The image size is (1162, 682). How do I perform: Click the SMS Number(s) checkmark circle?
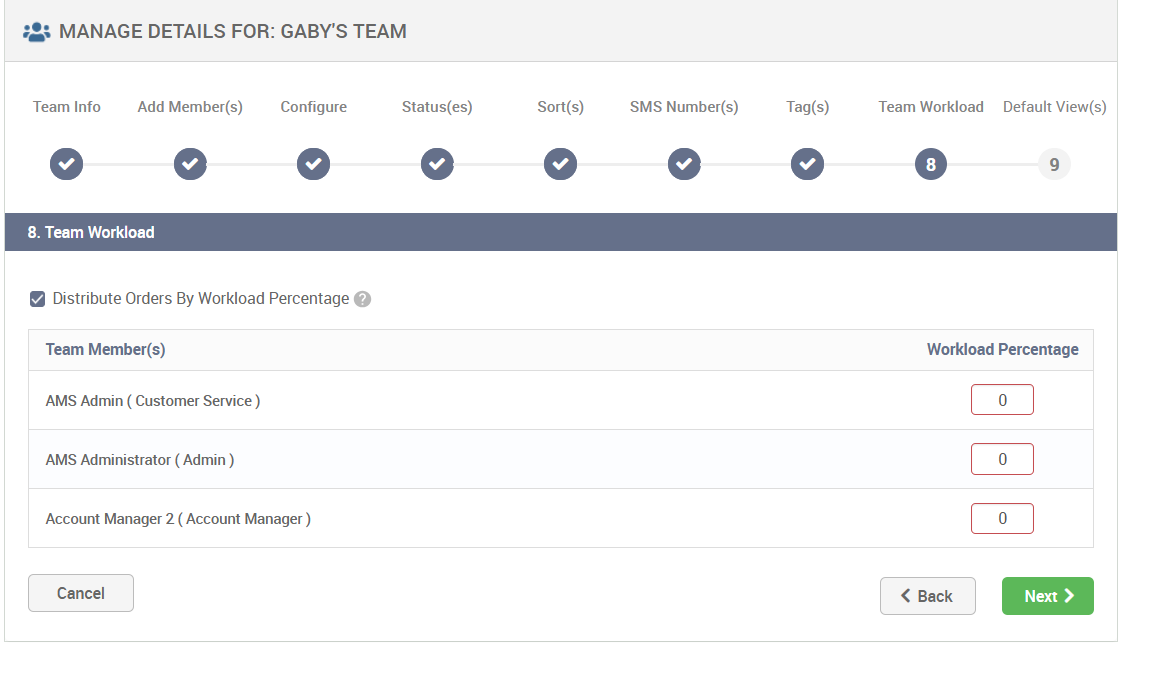click(684, 163)
